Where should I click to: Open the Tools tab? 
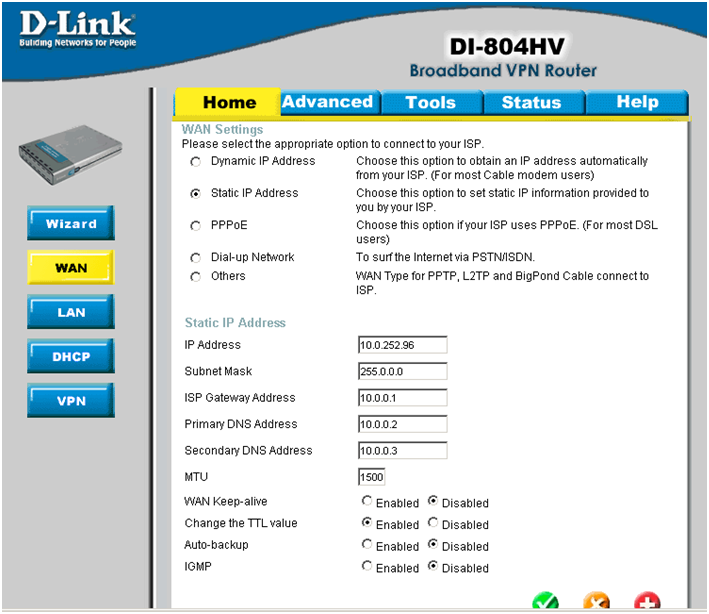(432, 102)
